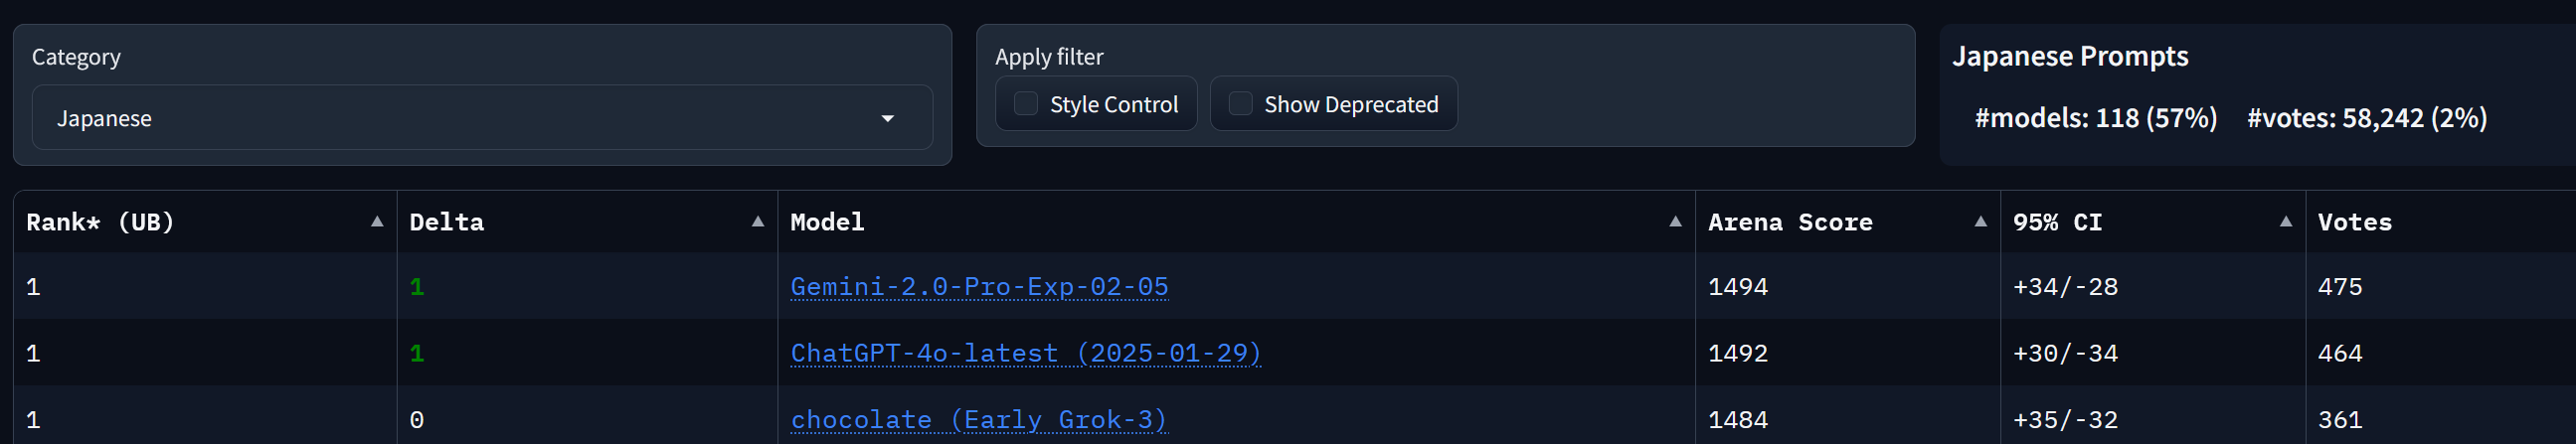Viewport: 2576px width, 444px height.
Task: Select the Japanese category combo box
Action: click(482, 118)
